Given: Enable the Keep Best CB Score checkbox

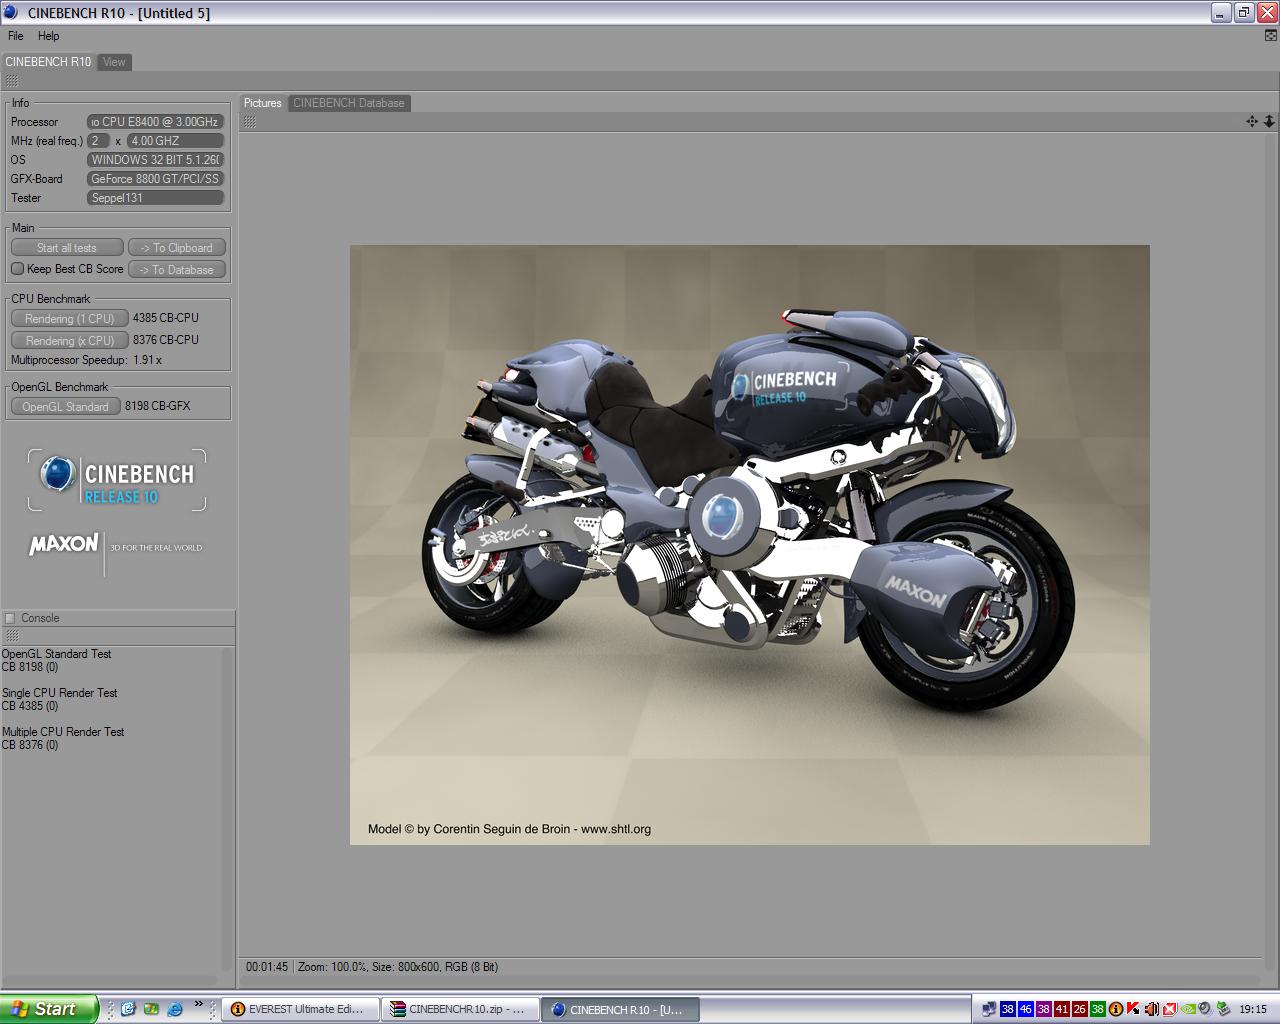Looking at the screenshot, I should click(17, 269).
